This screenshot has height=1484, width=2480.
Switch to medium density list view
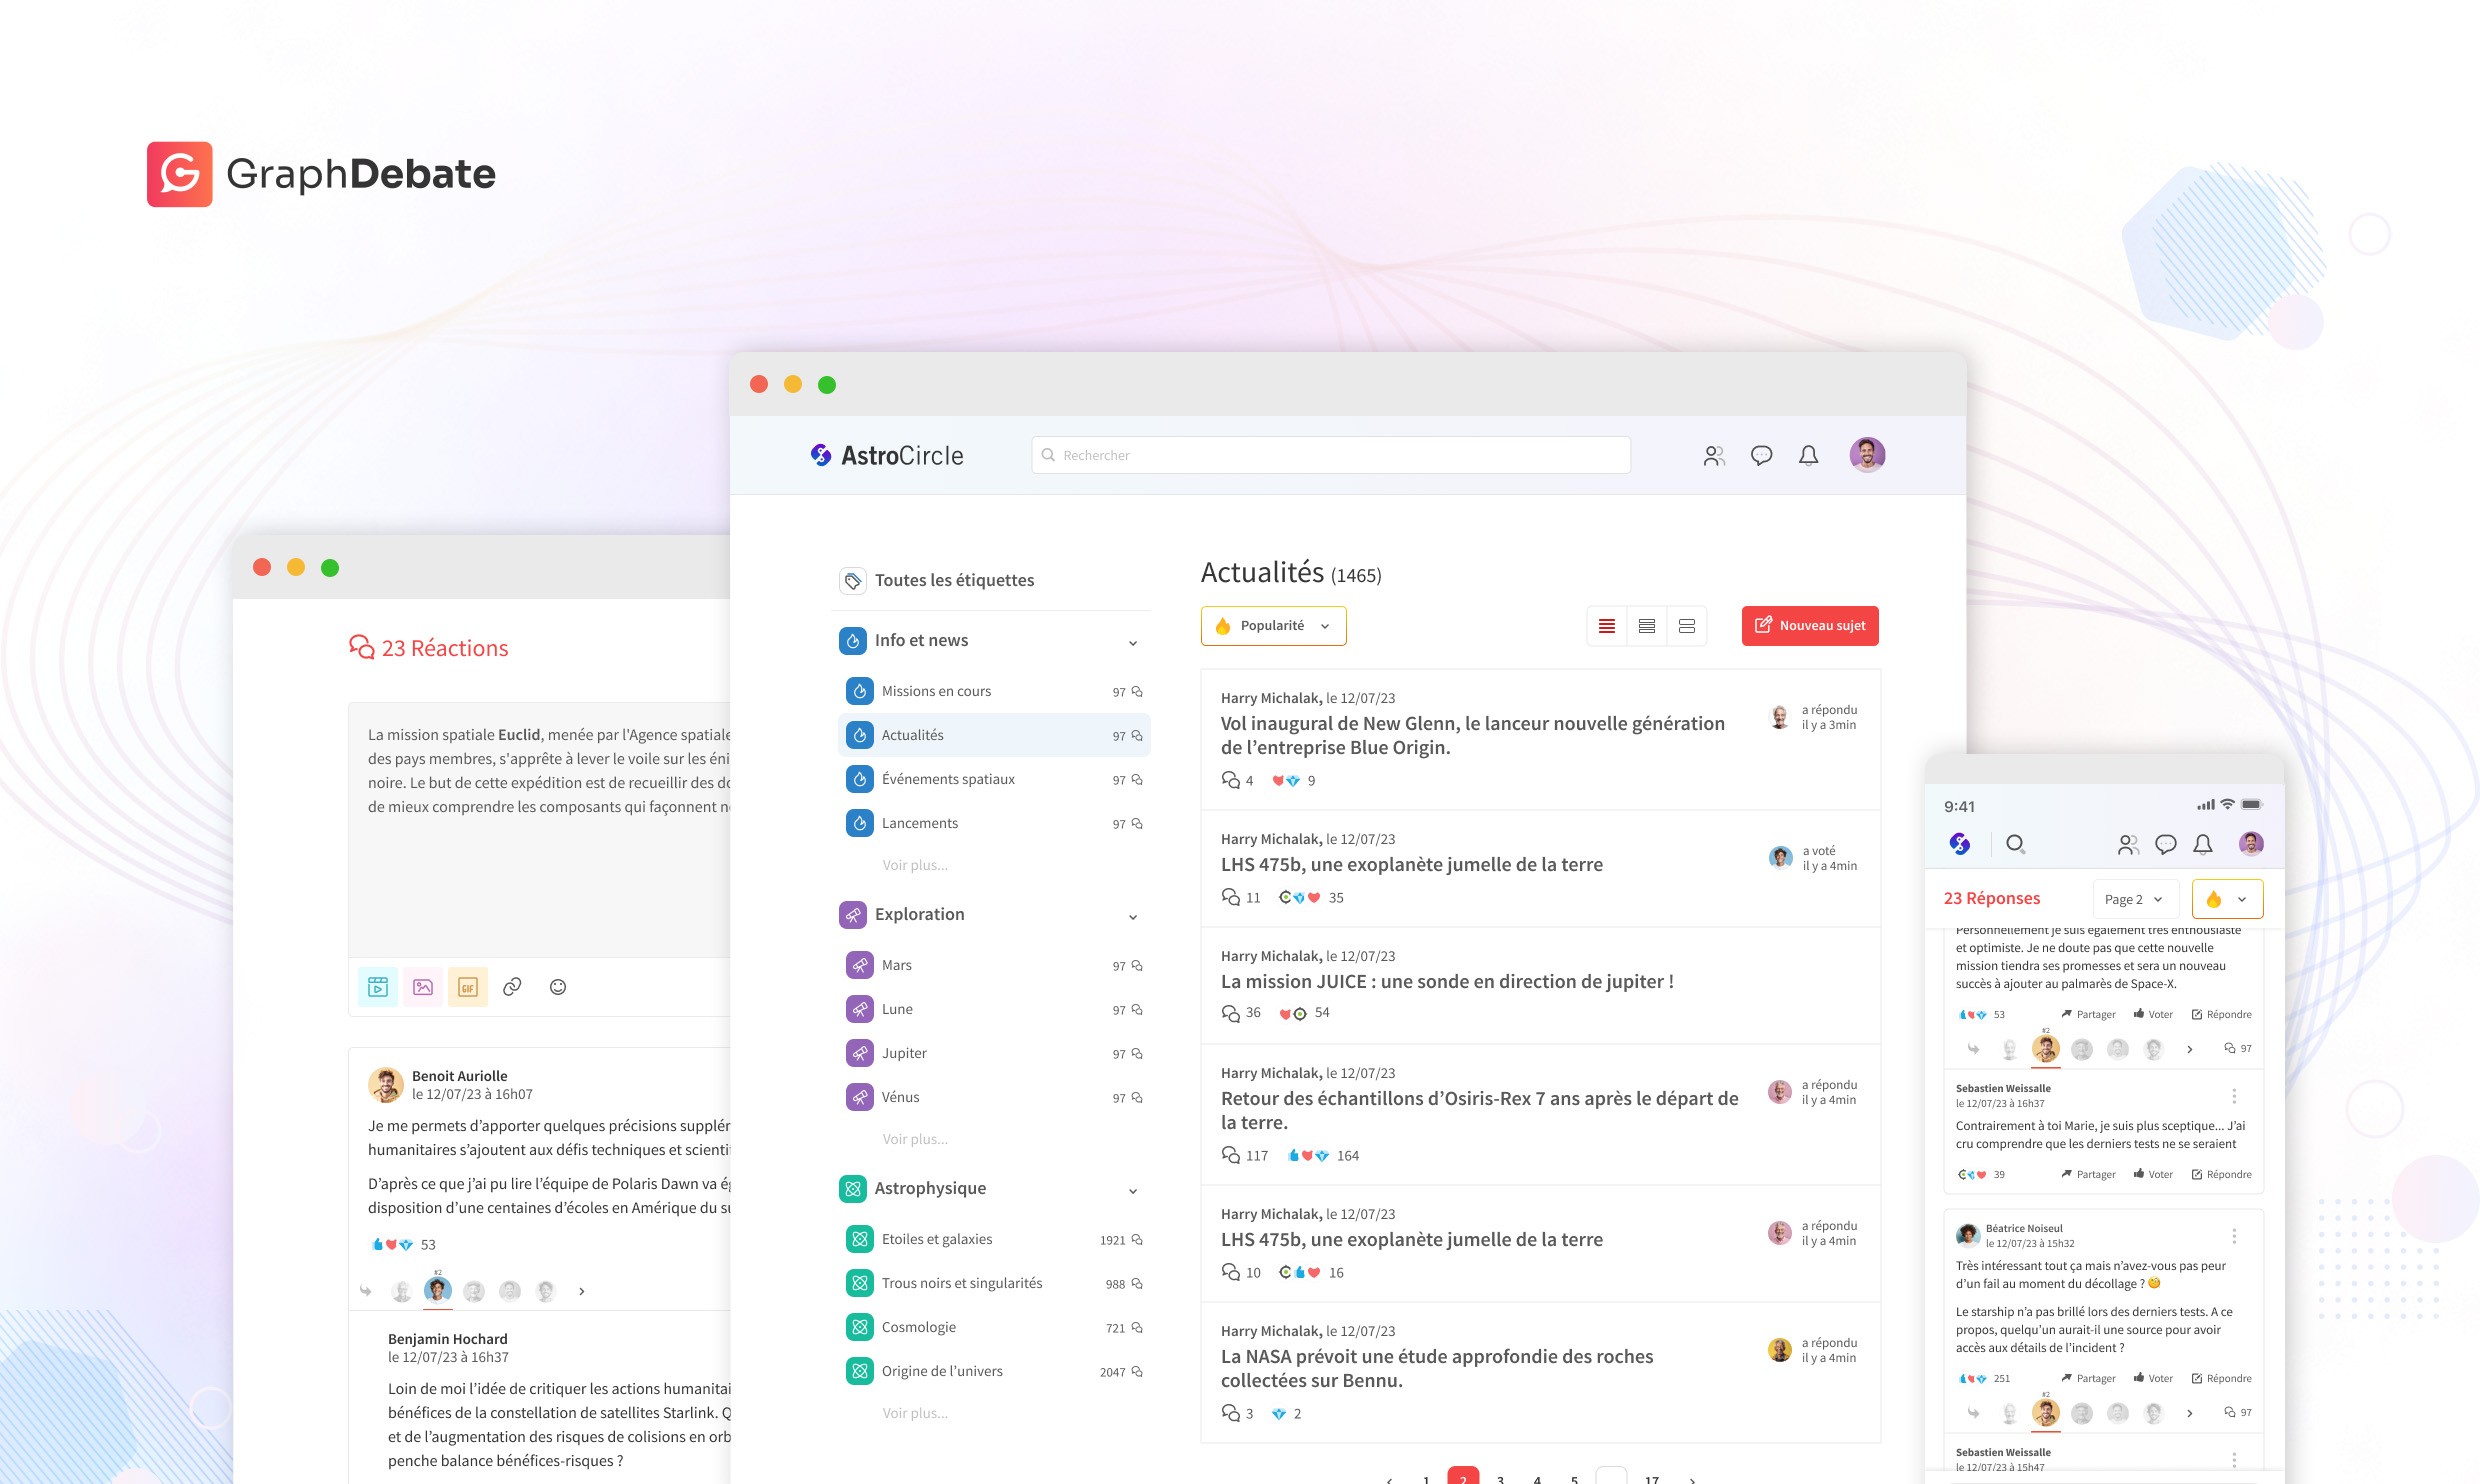[1647, 626]
